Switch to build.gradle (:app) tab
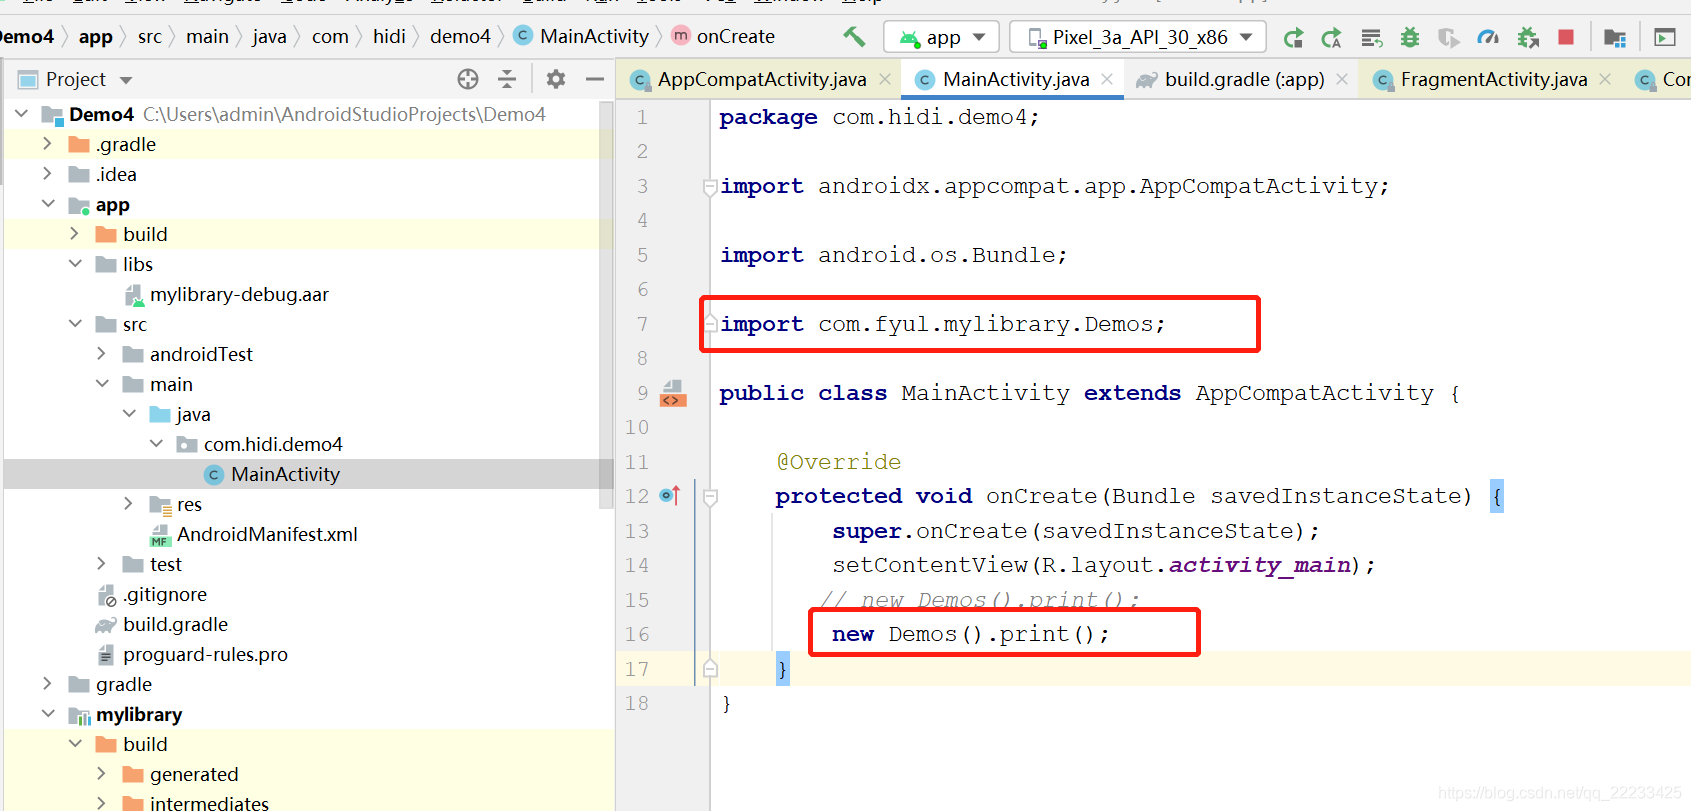 (x=1244, y=79)
